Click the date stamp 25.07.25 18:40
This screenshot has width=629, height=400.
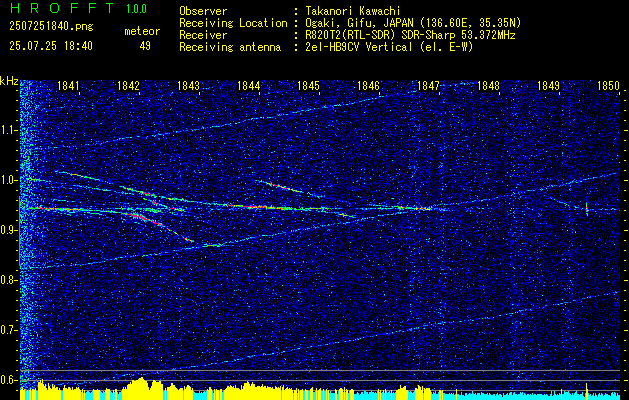point(51,46)
